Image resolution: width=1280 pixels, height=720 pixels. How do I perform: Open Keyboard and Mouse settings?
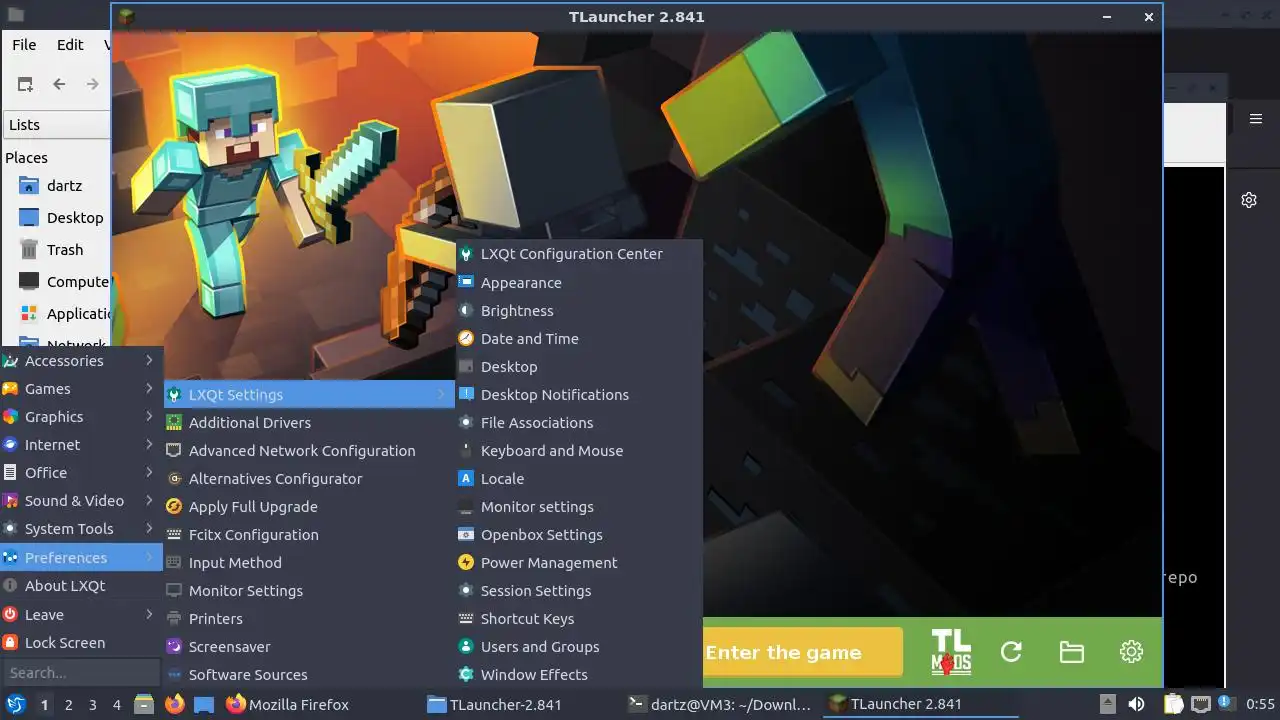[x=579, y=450]
